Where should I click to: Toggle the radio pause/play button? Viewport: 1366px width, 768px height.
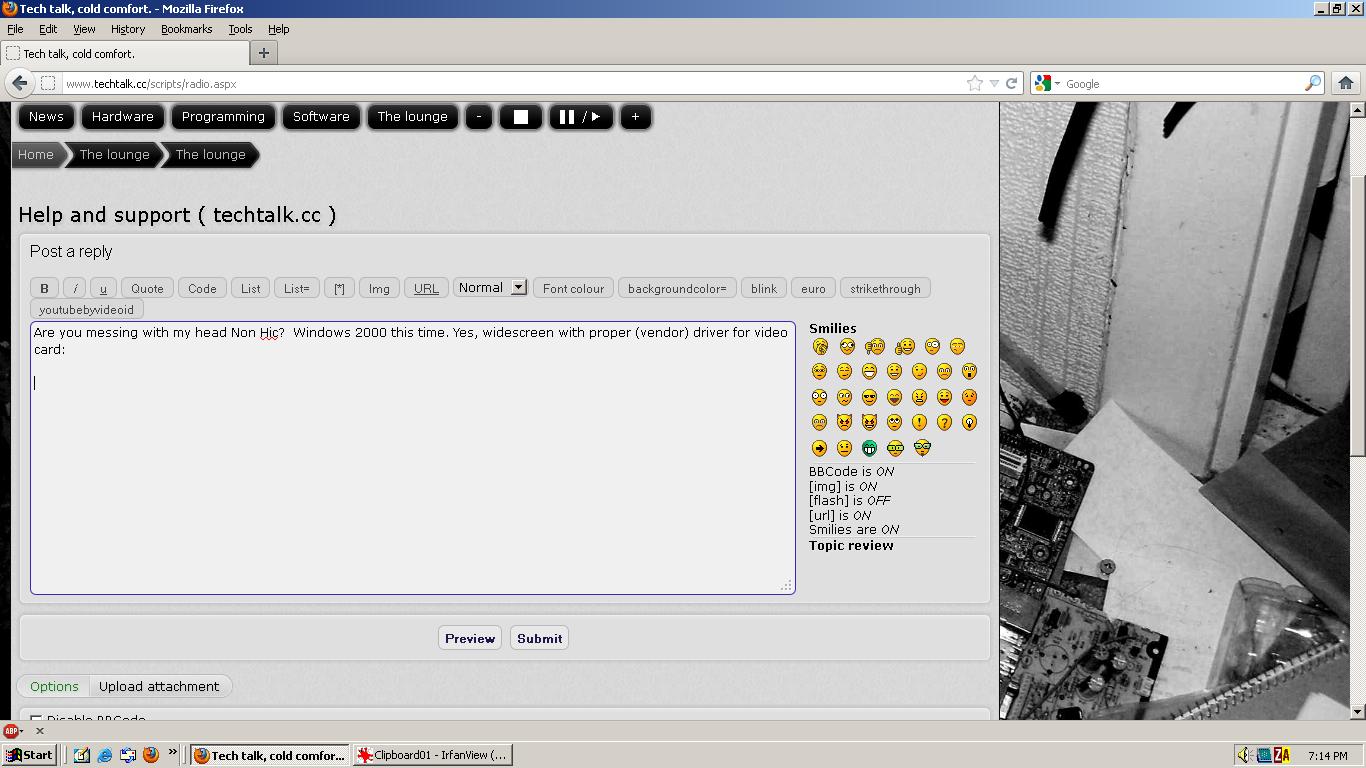coord(581,117)
